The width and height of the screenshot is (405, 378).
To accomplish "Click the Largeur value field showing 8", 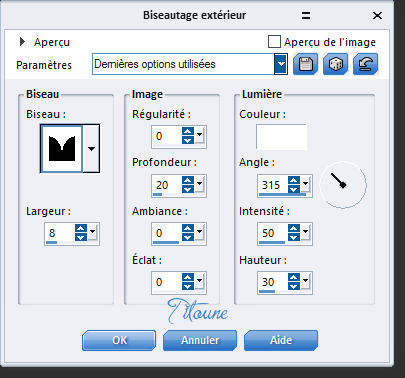I will point(59,233).
